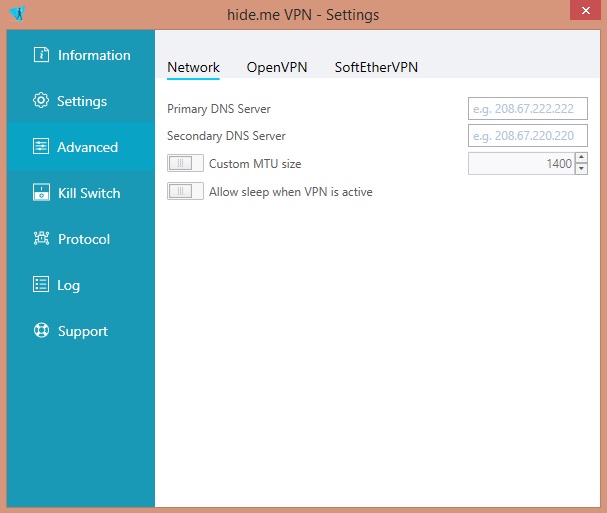Image resolution: width=607 pixels, height=513 pixels.
Task: Click the Support lifebuoy icon
Action: coord(41,330)
